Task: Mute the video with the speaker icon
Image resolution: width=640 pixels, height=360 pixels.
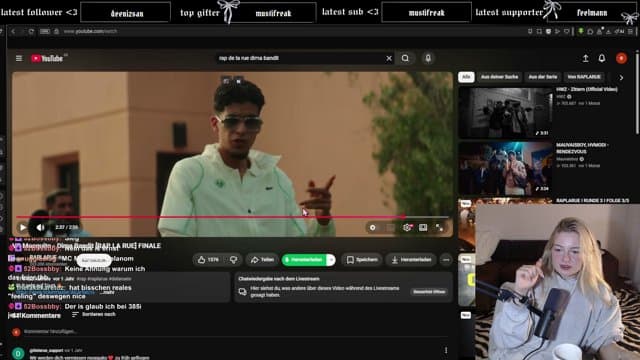Action: pyautogui.click(x=40, y=227)
